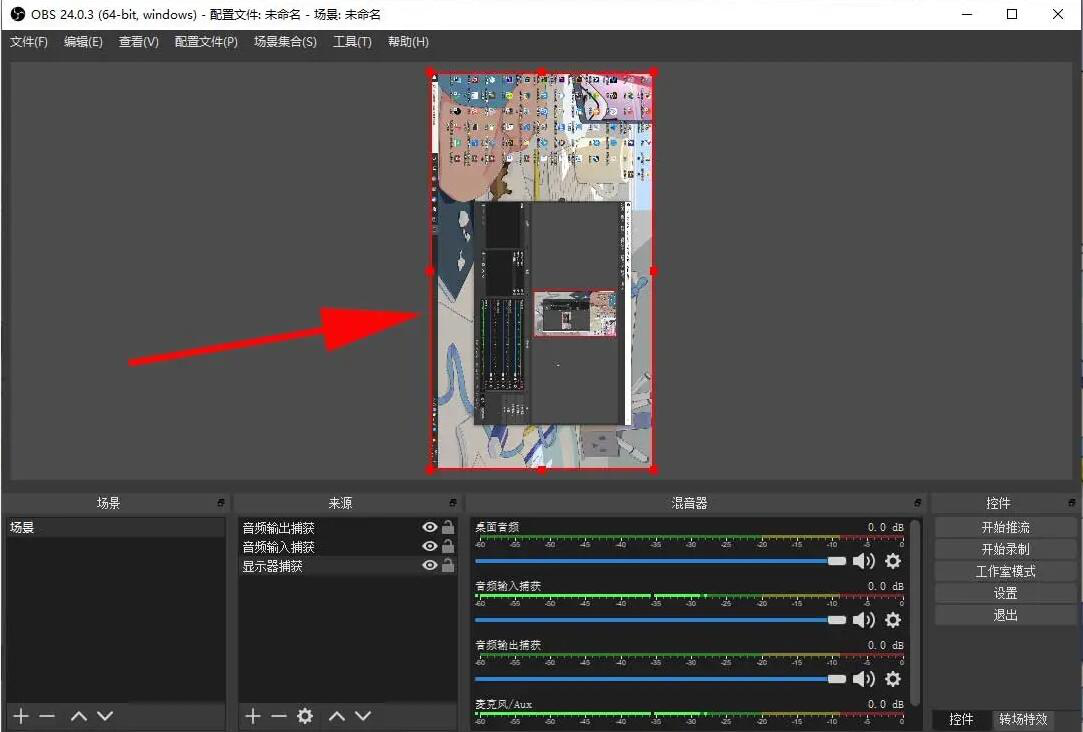Mute the 桌面音频 speaker icon
Image resolution: width=1083 pixels, height=732 pixels.
click(x=863, y=562)
